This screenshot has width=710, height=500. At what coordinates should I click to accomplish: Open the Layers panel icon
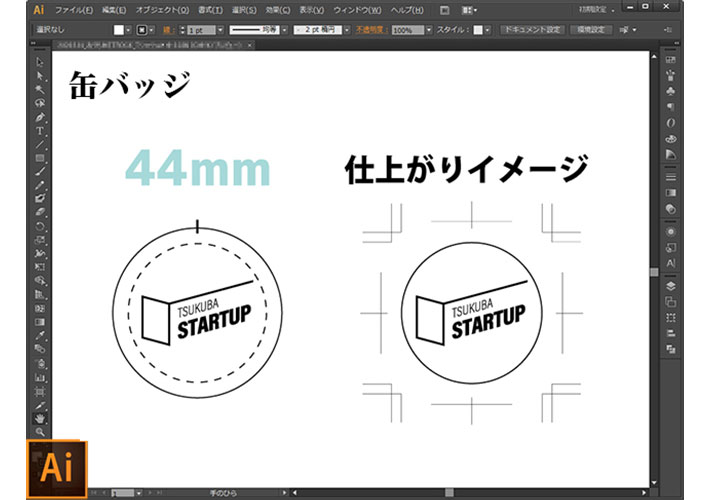[671, 286]
